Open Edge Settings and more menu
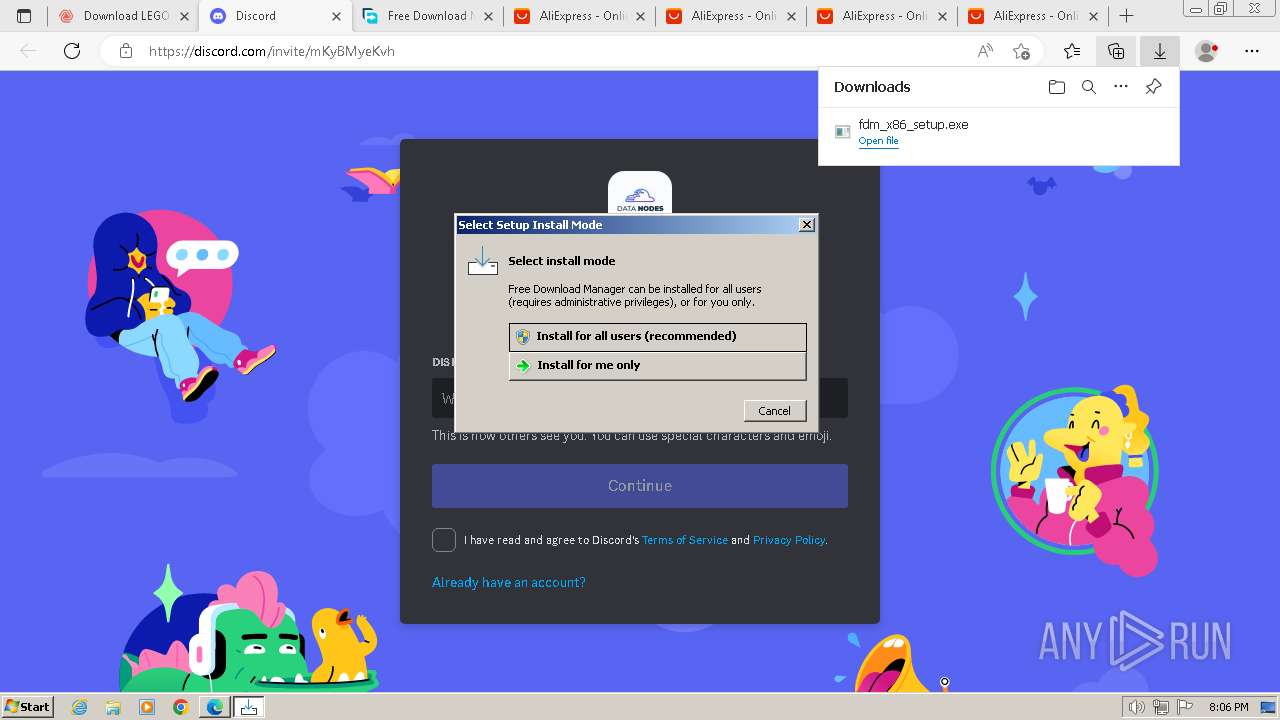This screenshot has width=1280, height=720. click(1252, 51)
